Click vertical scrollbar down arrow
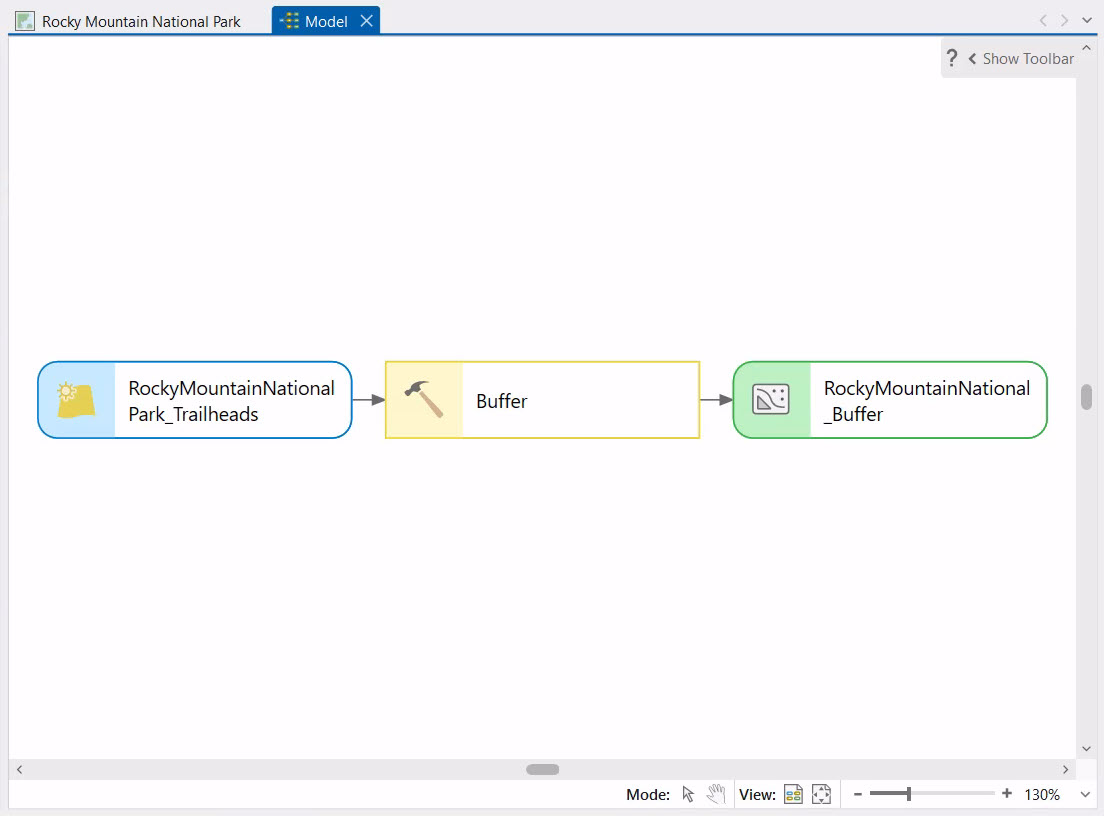1104x816 pixels. tap(1086, 748)
